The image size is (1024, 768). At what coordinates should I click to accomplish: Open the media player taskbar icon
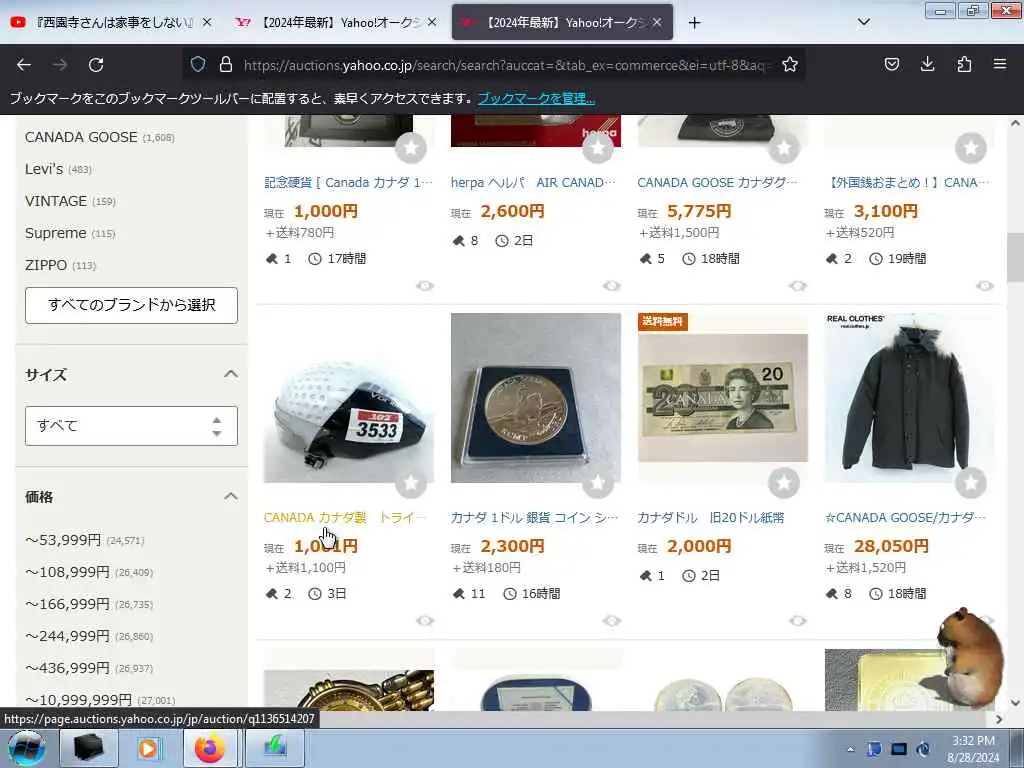pos(148,748)
